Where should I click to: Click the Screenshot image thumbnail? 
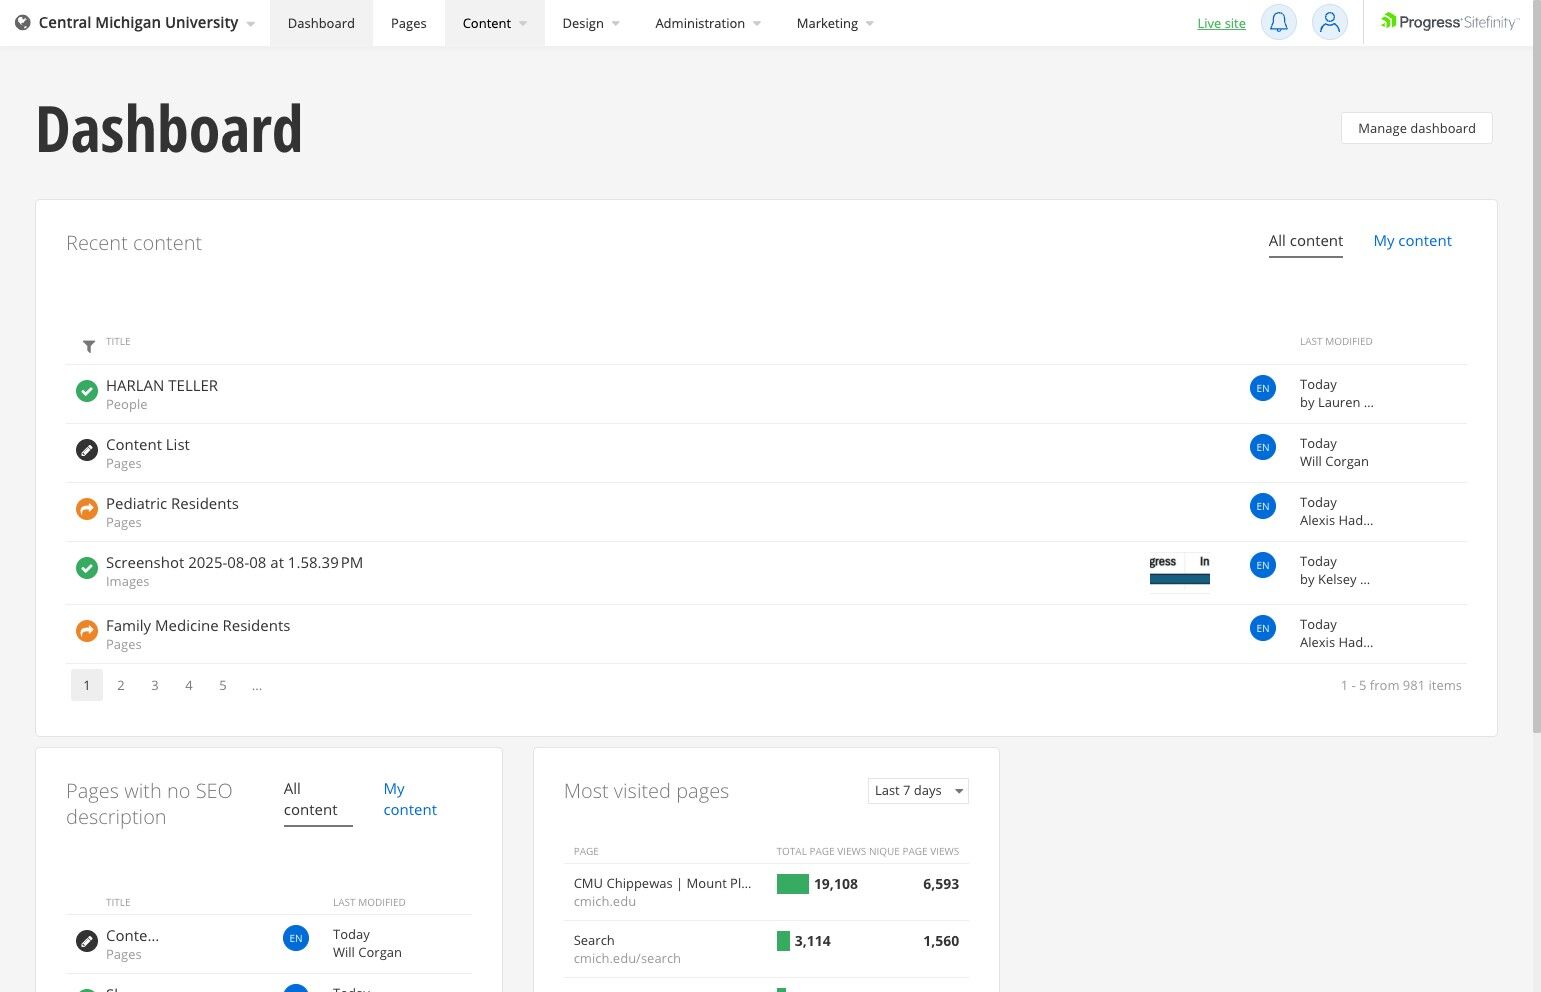coord(1180,573)
